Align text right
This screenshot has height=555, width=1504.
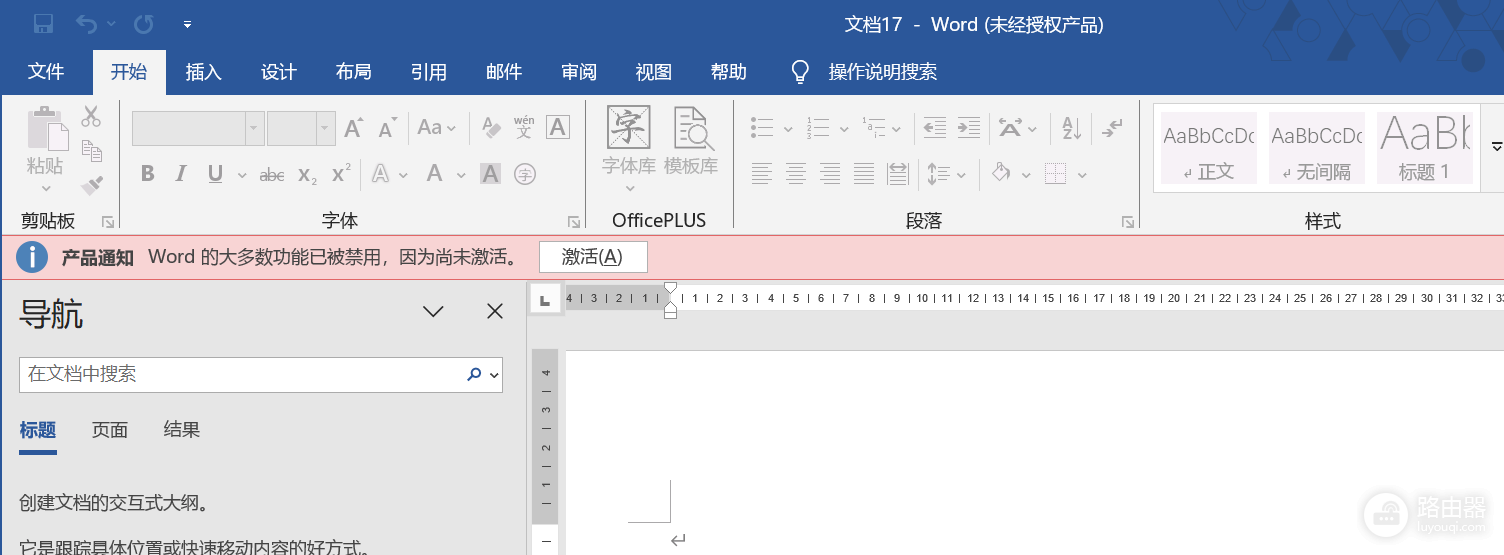click(x=830, y=174)
